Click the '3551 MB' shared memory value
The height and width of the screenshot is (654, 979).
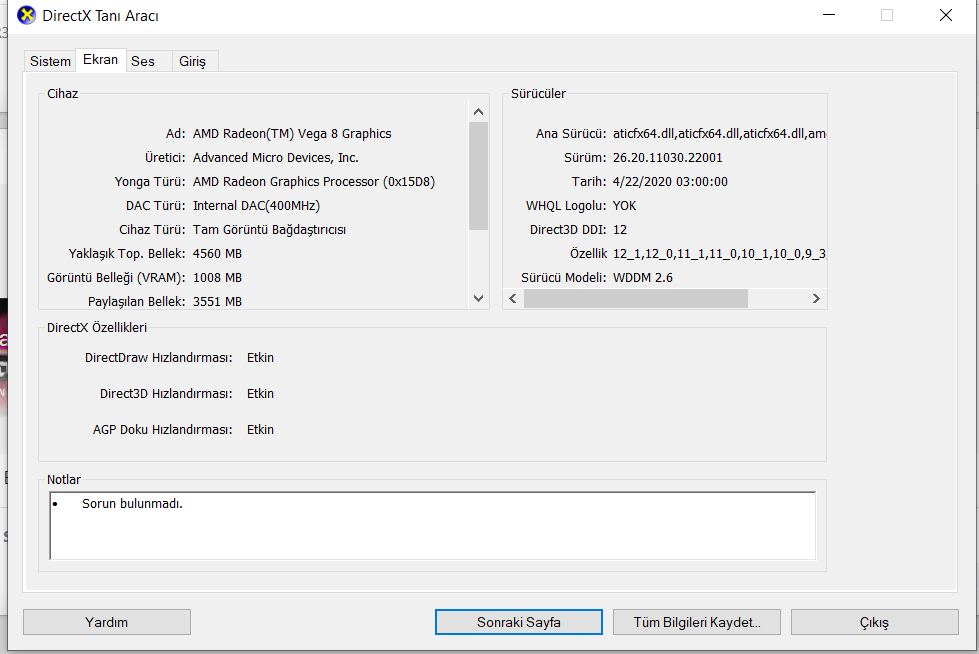(217, 302)
